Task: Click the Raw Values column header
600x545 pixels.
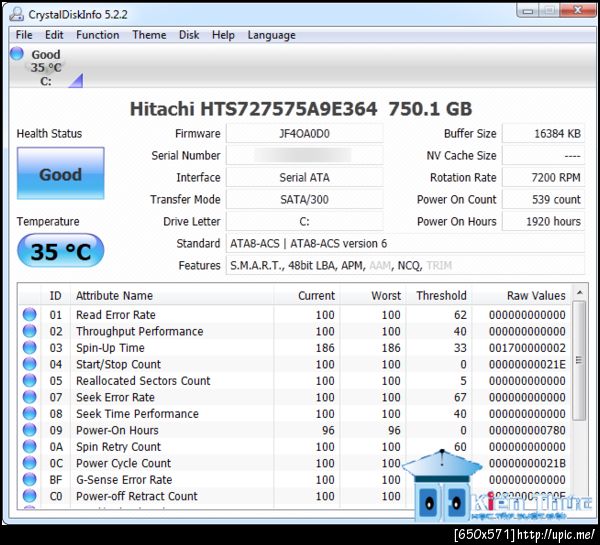Action: (x=537, y=295)
